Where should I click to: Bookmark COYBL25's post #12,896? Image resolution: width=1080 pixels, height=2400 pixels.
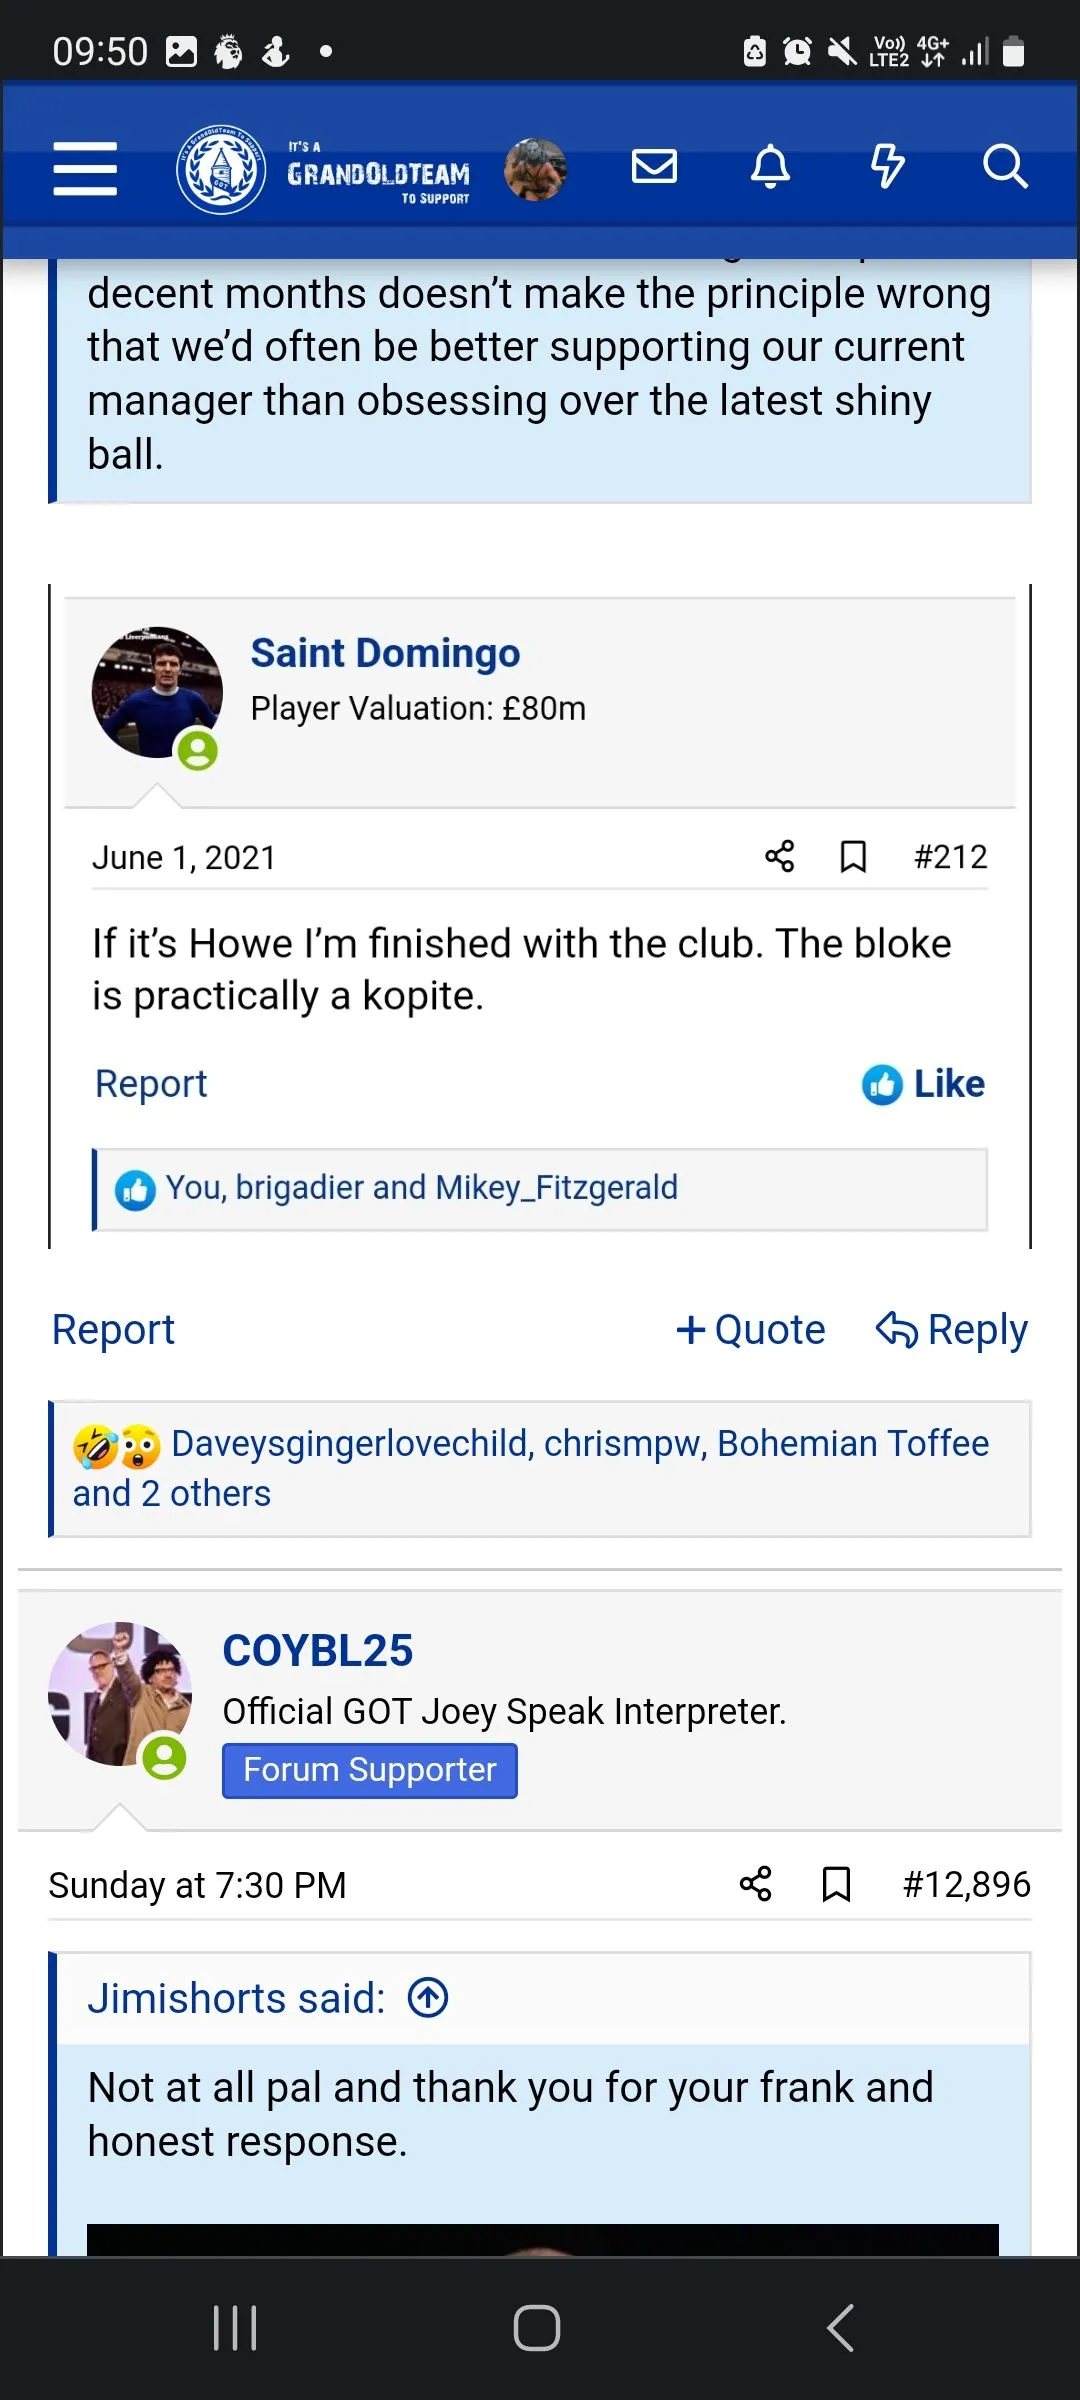836,1884
